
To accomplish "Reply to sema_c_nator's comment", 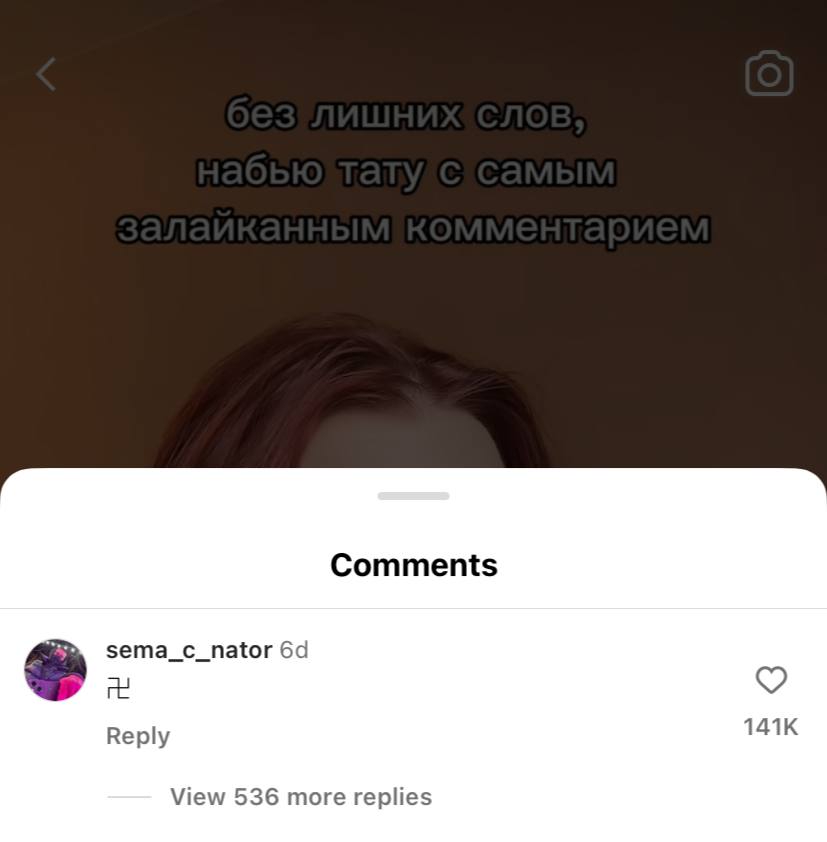I will click(138, 735).
